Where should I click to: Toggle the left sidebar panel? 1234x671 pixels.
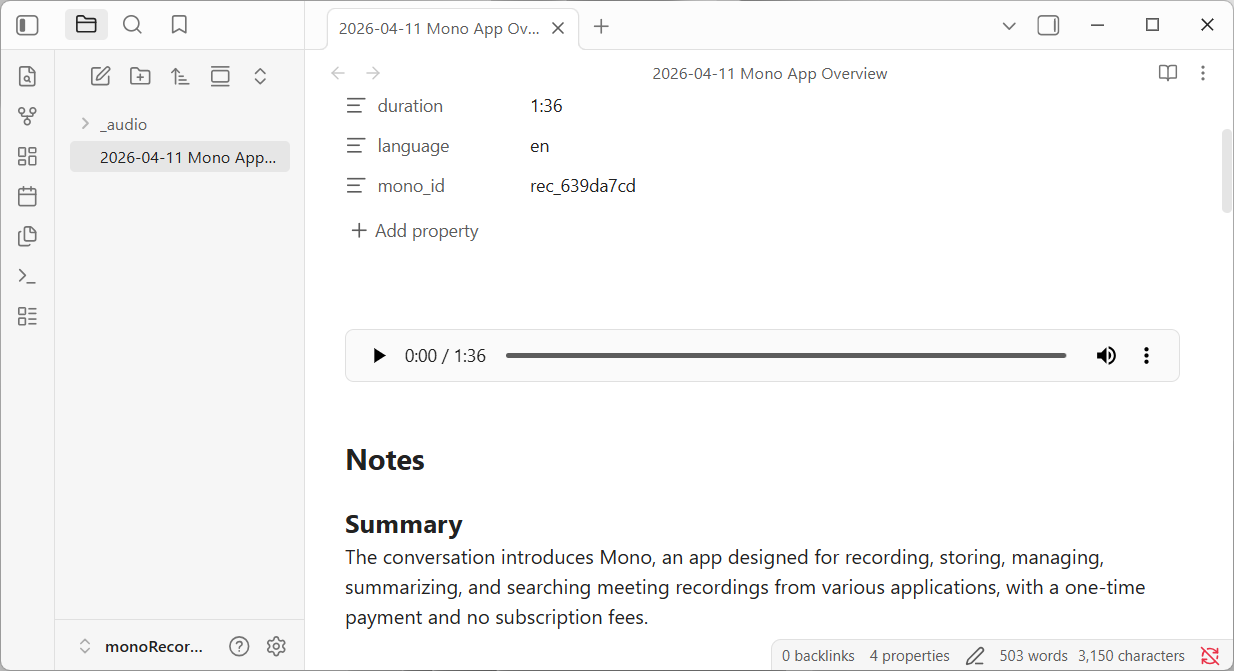coord(27,25)
